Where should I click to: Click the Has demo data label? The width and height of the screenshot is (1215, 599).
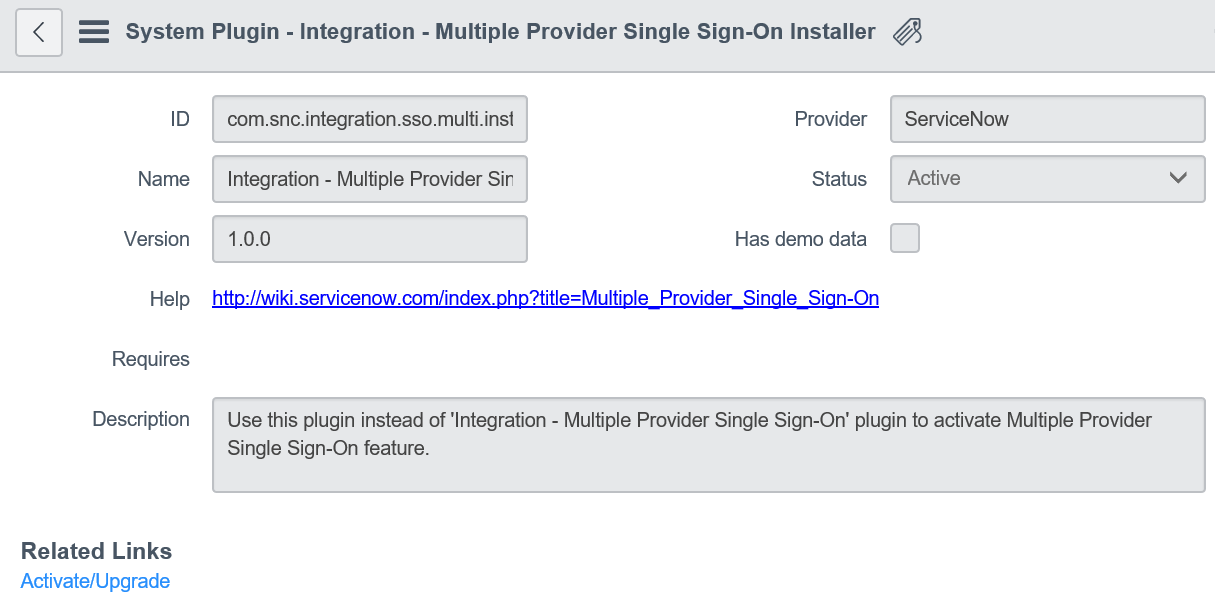click(x=800, y=239)
